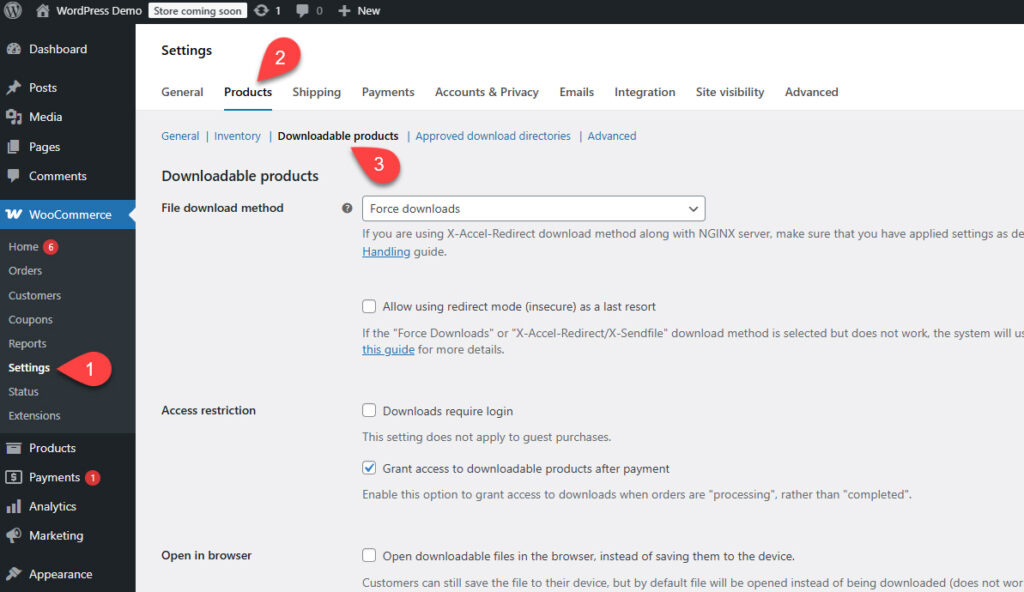Click the red 6 badge next to Home
This screenshot has height=592, width=1024.
50,247
